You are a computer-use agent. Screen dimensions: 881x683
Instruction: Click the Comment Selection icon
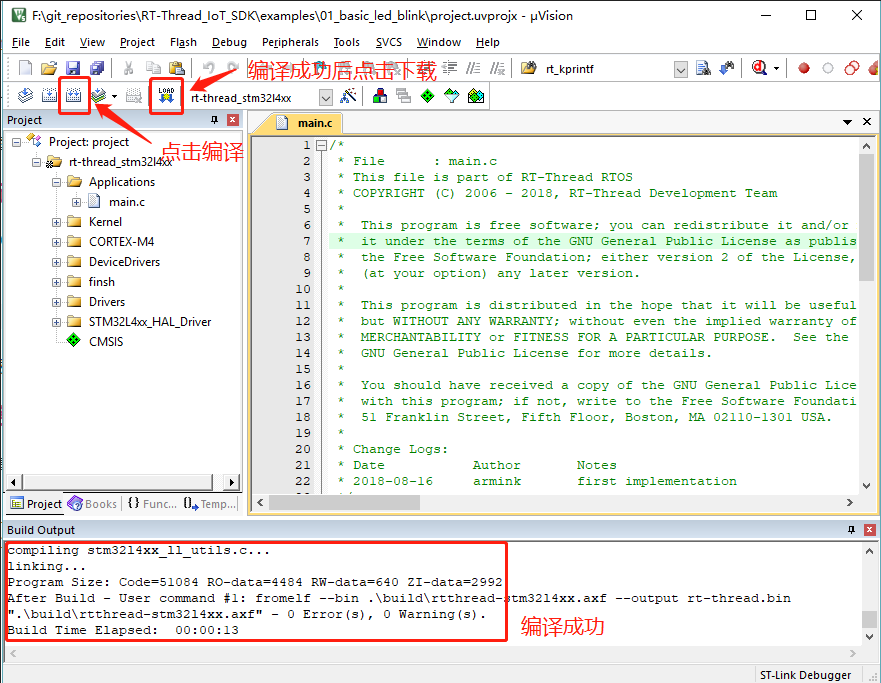pyautogui.click(x=473, y=69)
